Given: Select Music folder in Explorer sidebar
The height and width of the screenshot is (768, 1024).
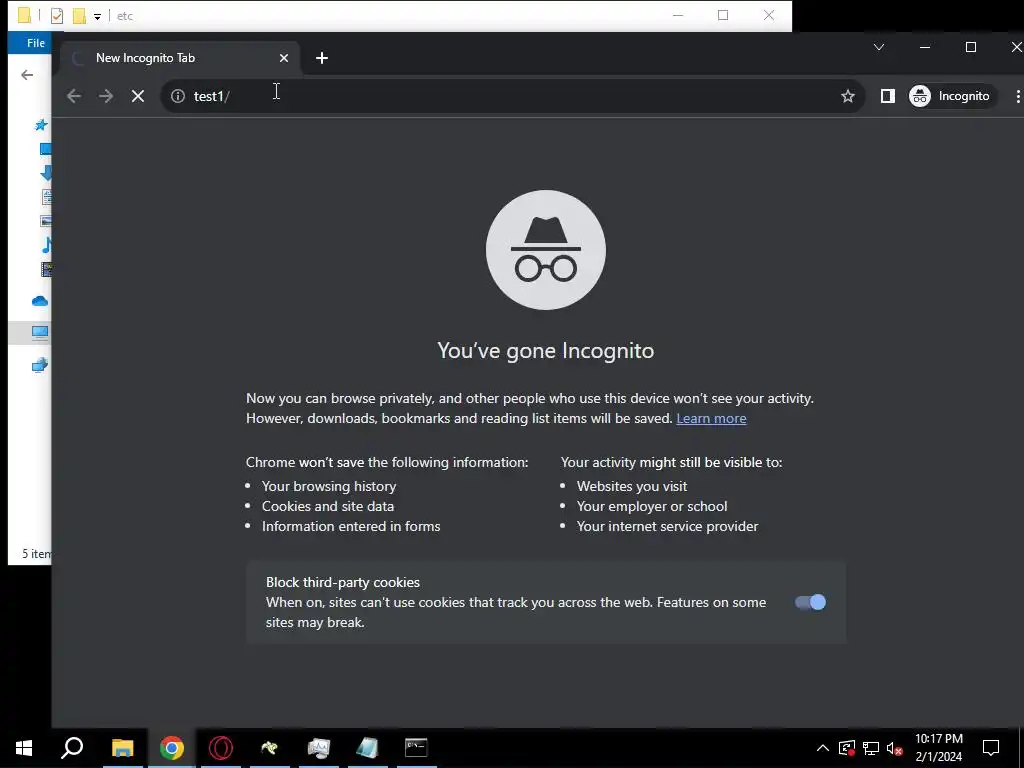Looking at the screenshot, I should (46, 246).
